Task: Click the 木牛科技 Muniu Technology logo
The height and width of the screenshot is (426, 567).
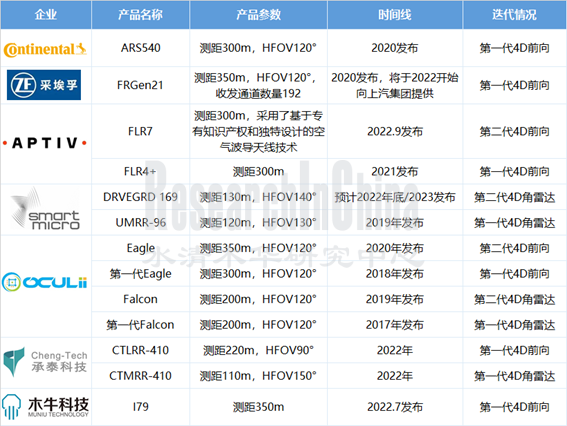Action: [x=45, y=407]
